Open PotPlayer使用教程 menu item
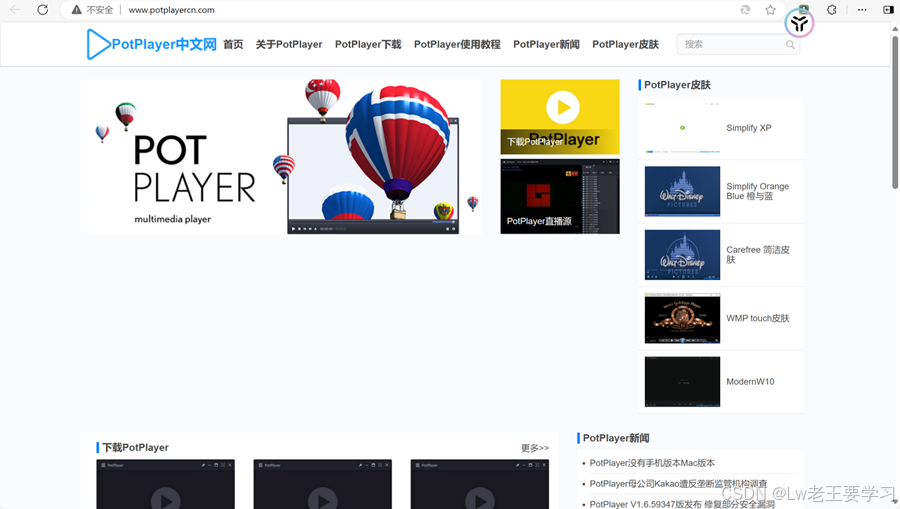Image resolution: width=900 pixels, height=509 pixels. [x=457, y=44]
